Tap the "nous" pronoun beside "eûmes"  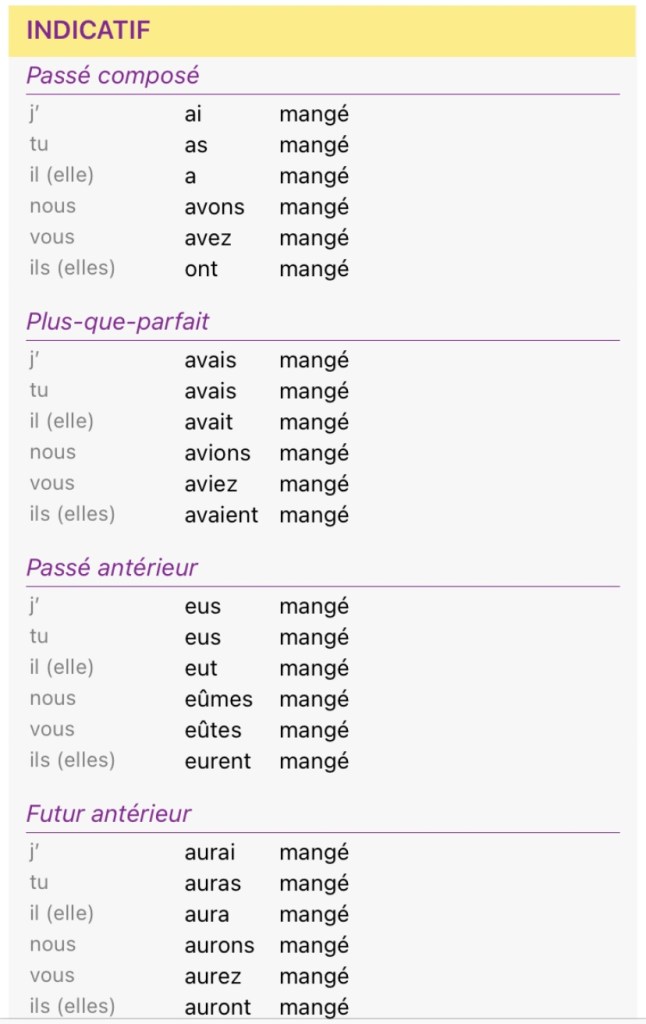click(52, 698)
